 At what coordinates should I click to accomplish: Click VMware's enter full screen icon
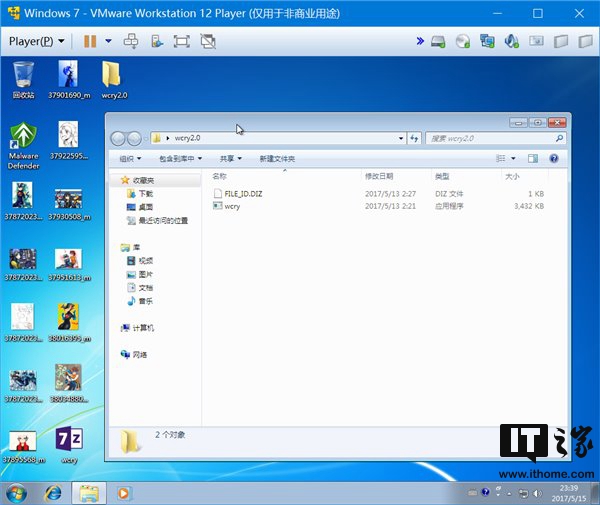point(181,41)
